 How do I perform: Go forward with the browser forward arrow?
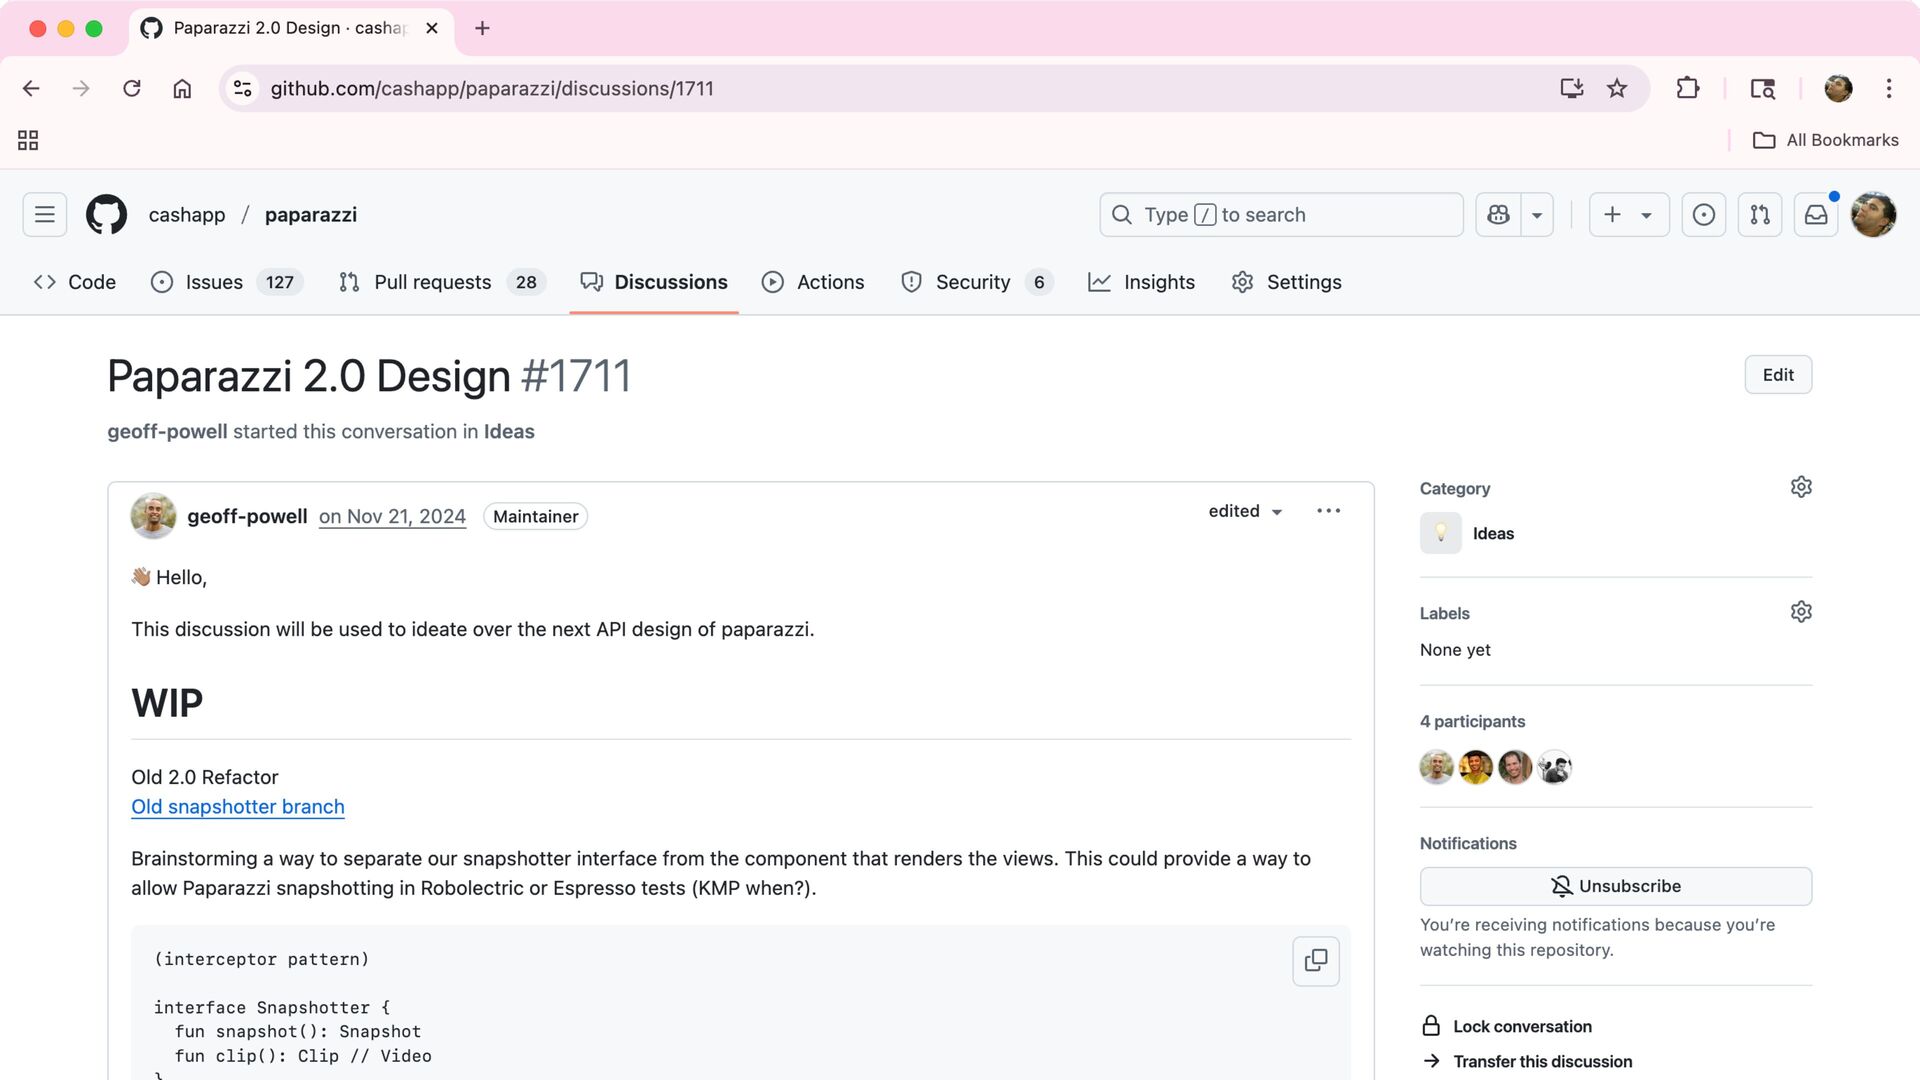81,88
